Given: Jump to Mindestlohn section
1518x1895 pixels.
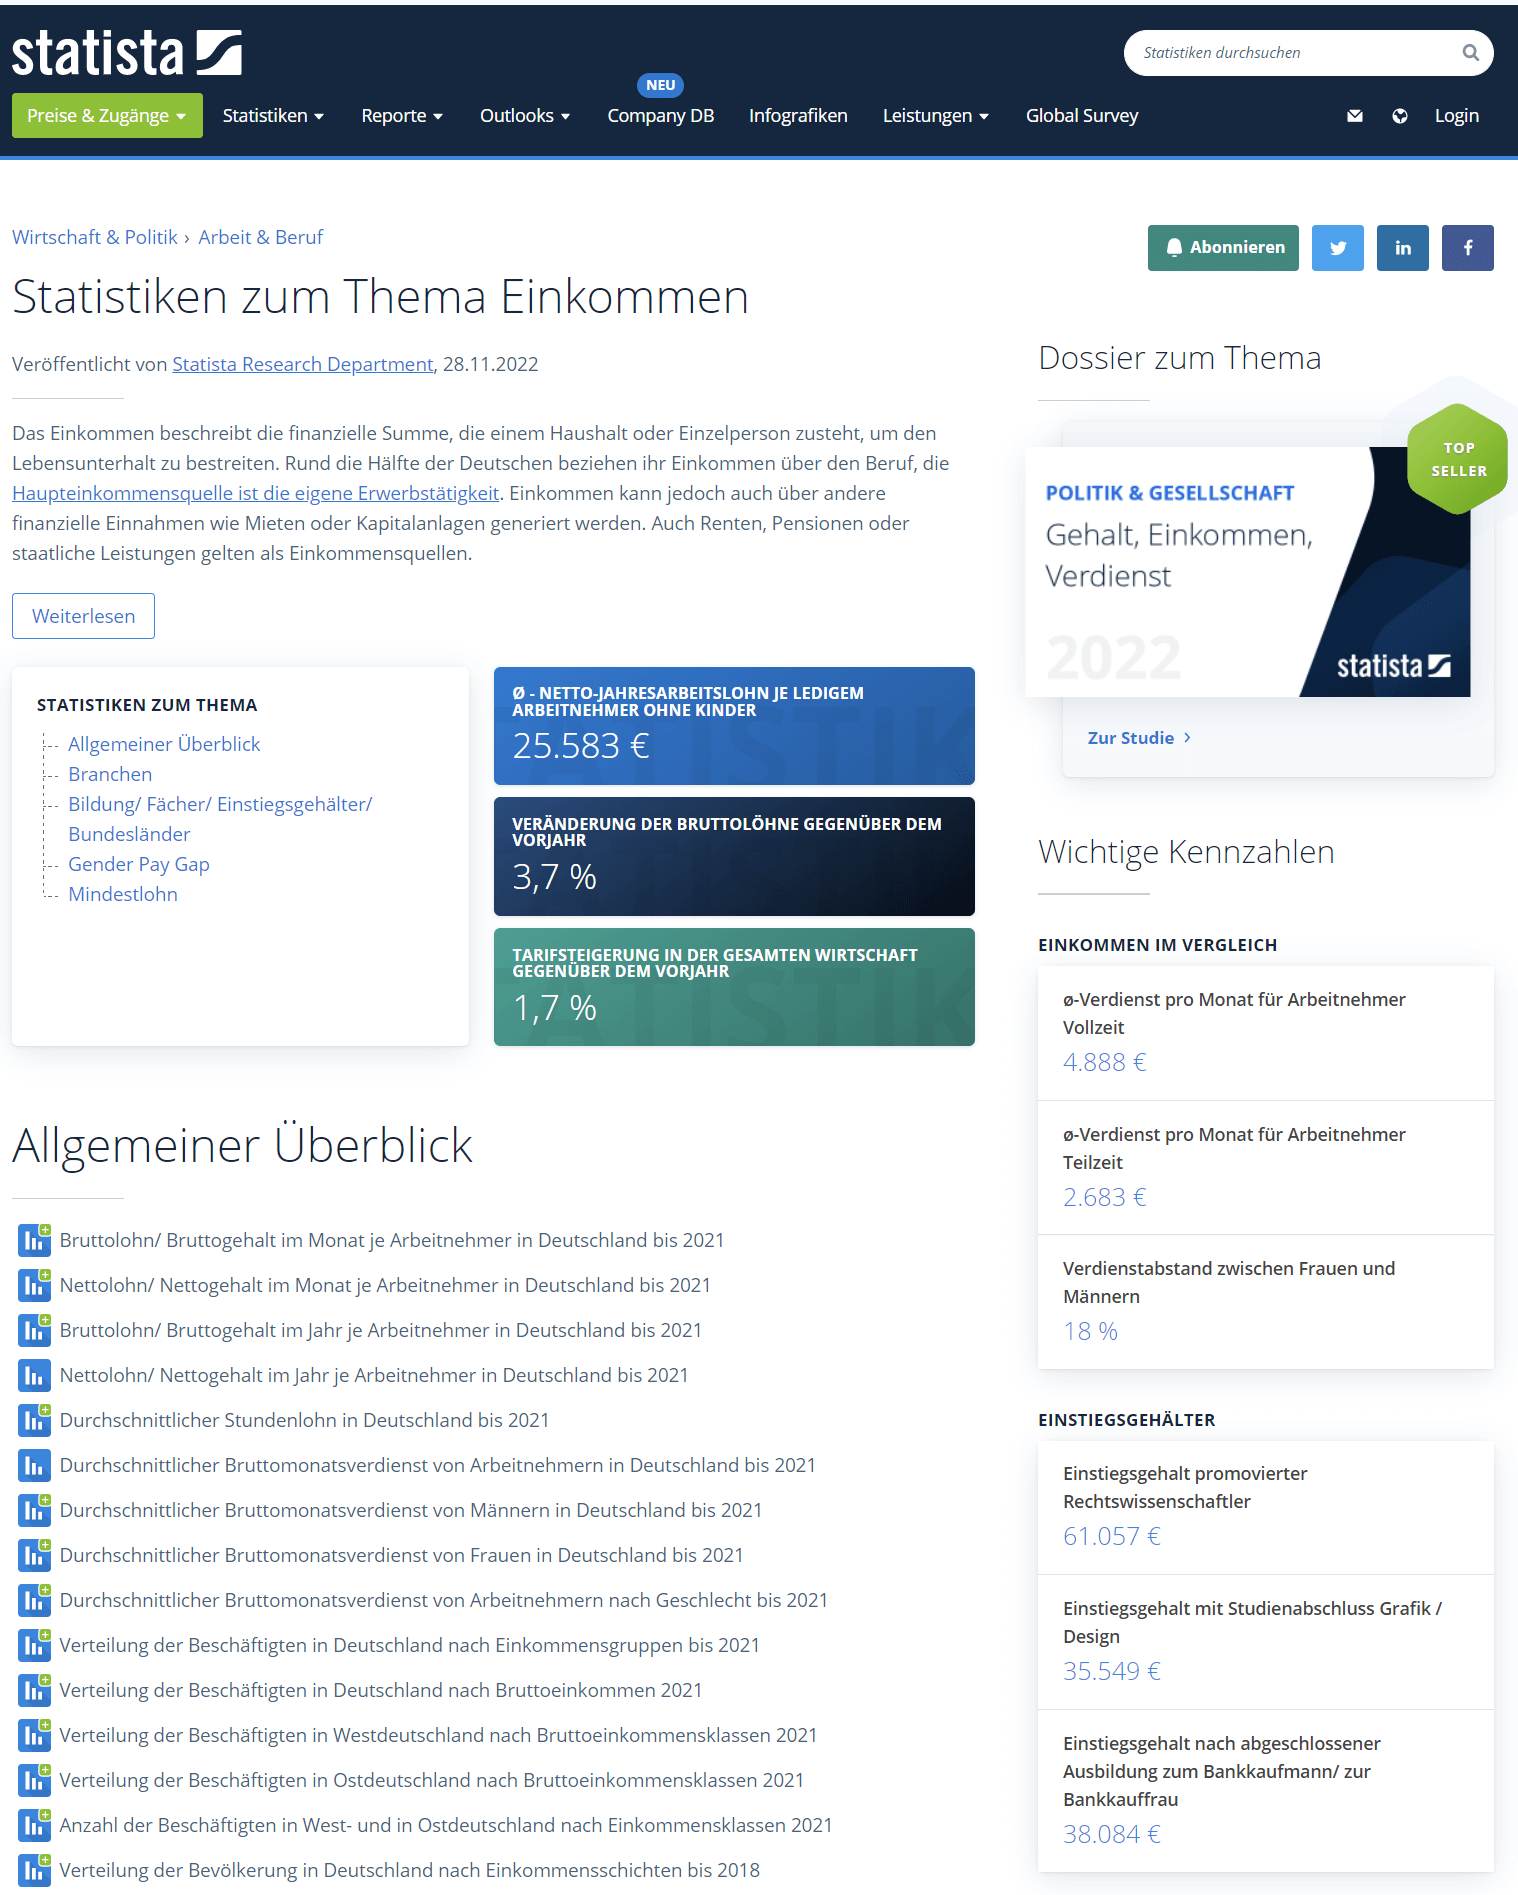Looking at the screenshot, I should (x=123, y=894).
